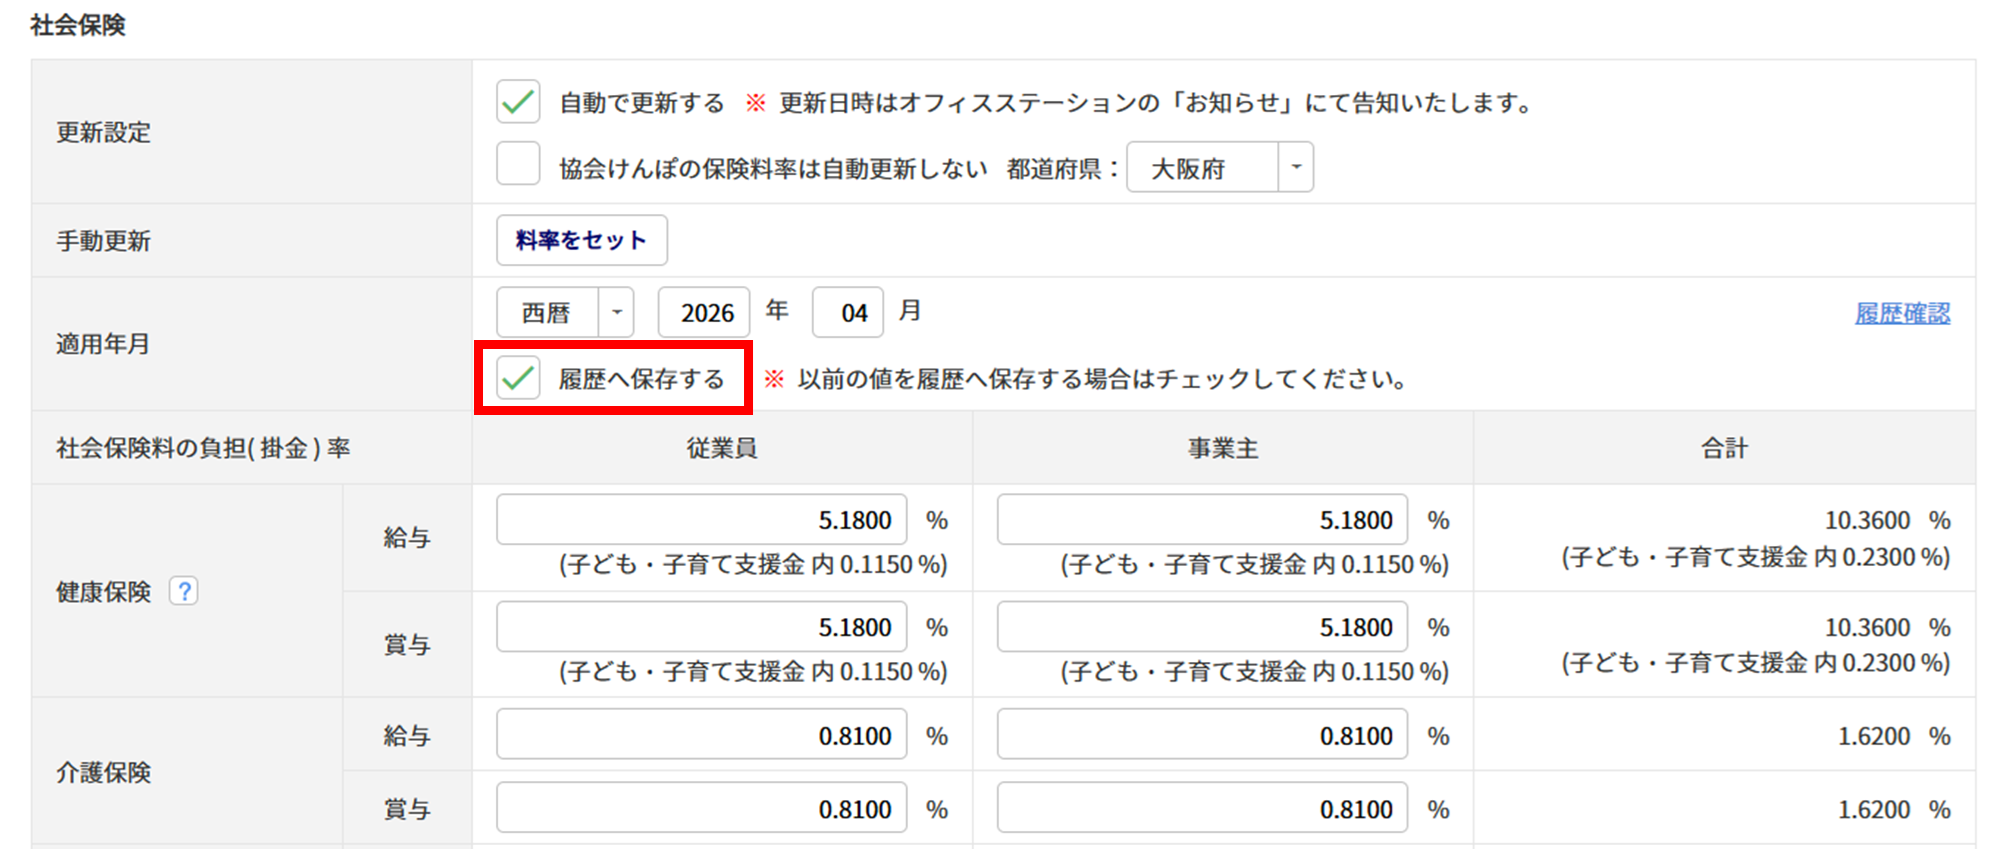Screen dimensions: 2000x849
Task: Enable 協会けんぽの保険料率は自動更新しない checkbox
Action: pyautogui.click(x=518, y=164)
